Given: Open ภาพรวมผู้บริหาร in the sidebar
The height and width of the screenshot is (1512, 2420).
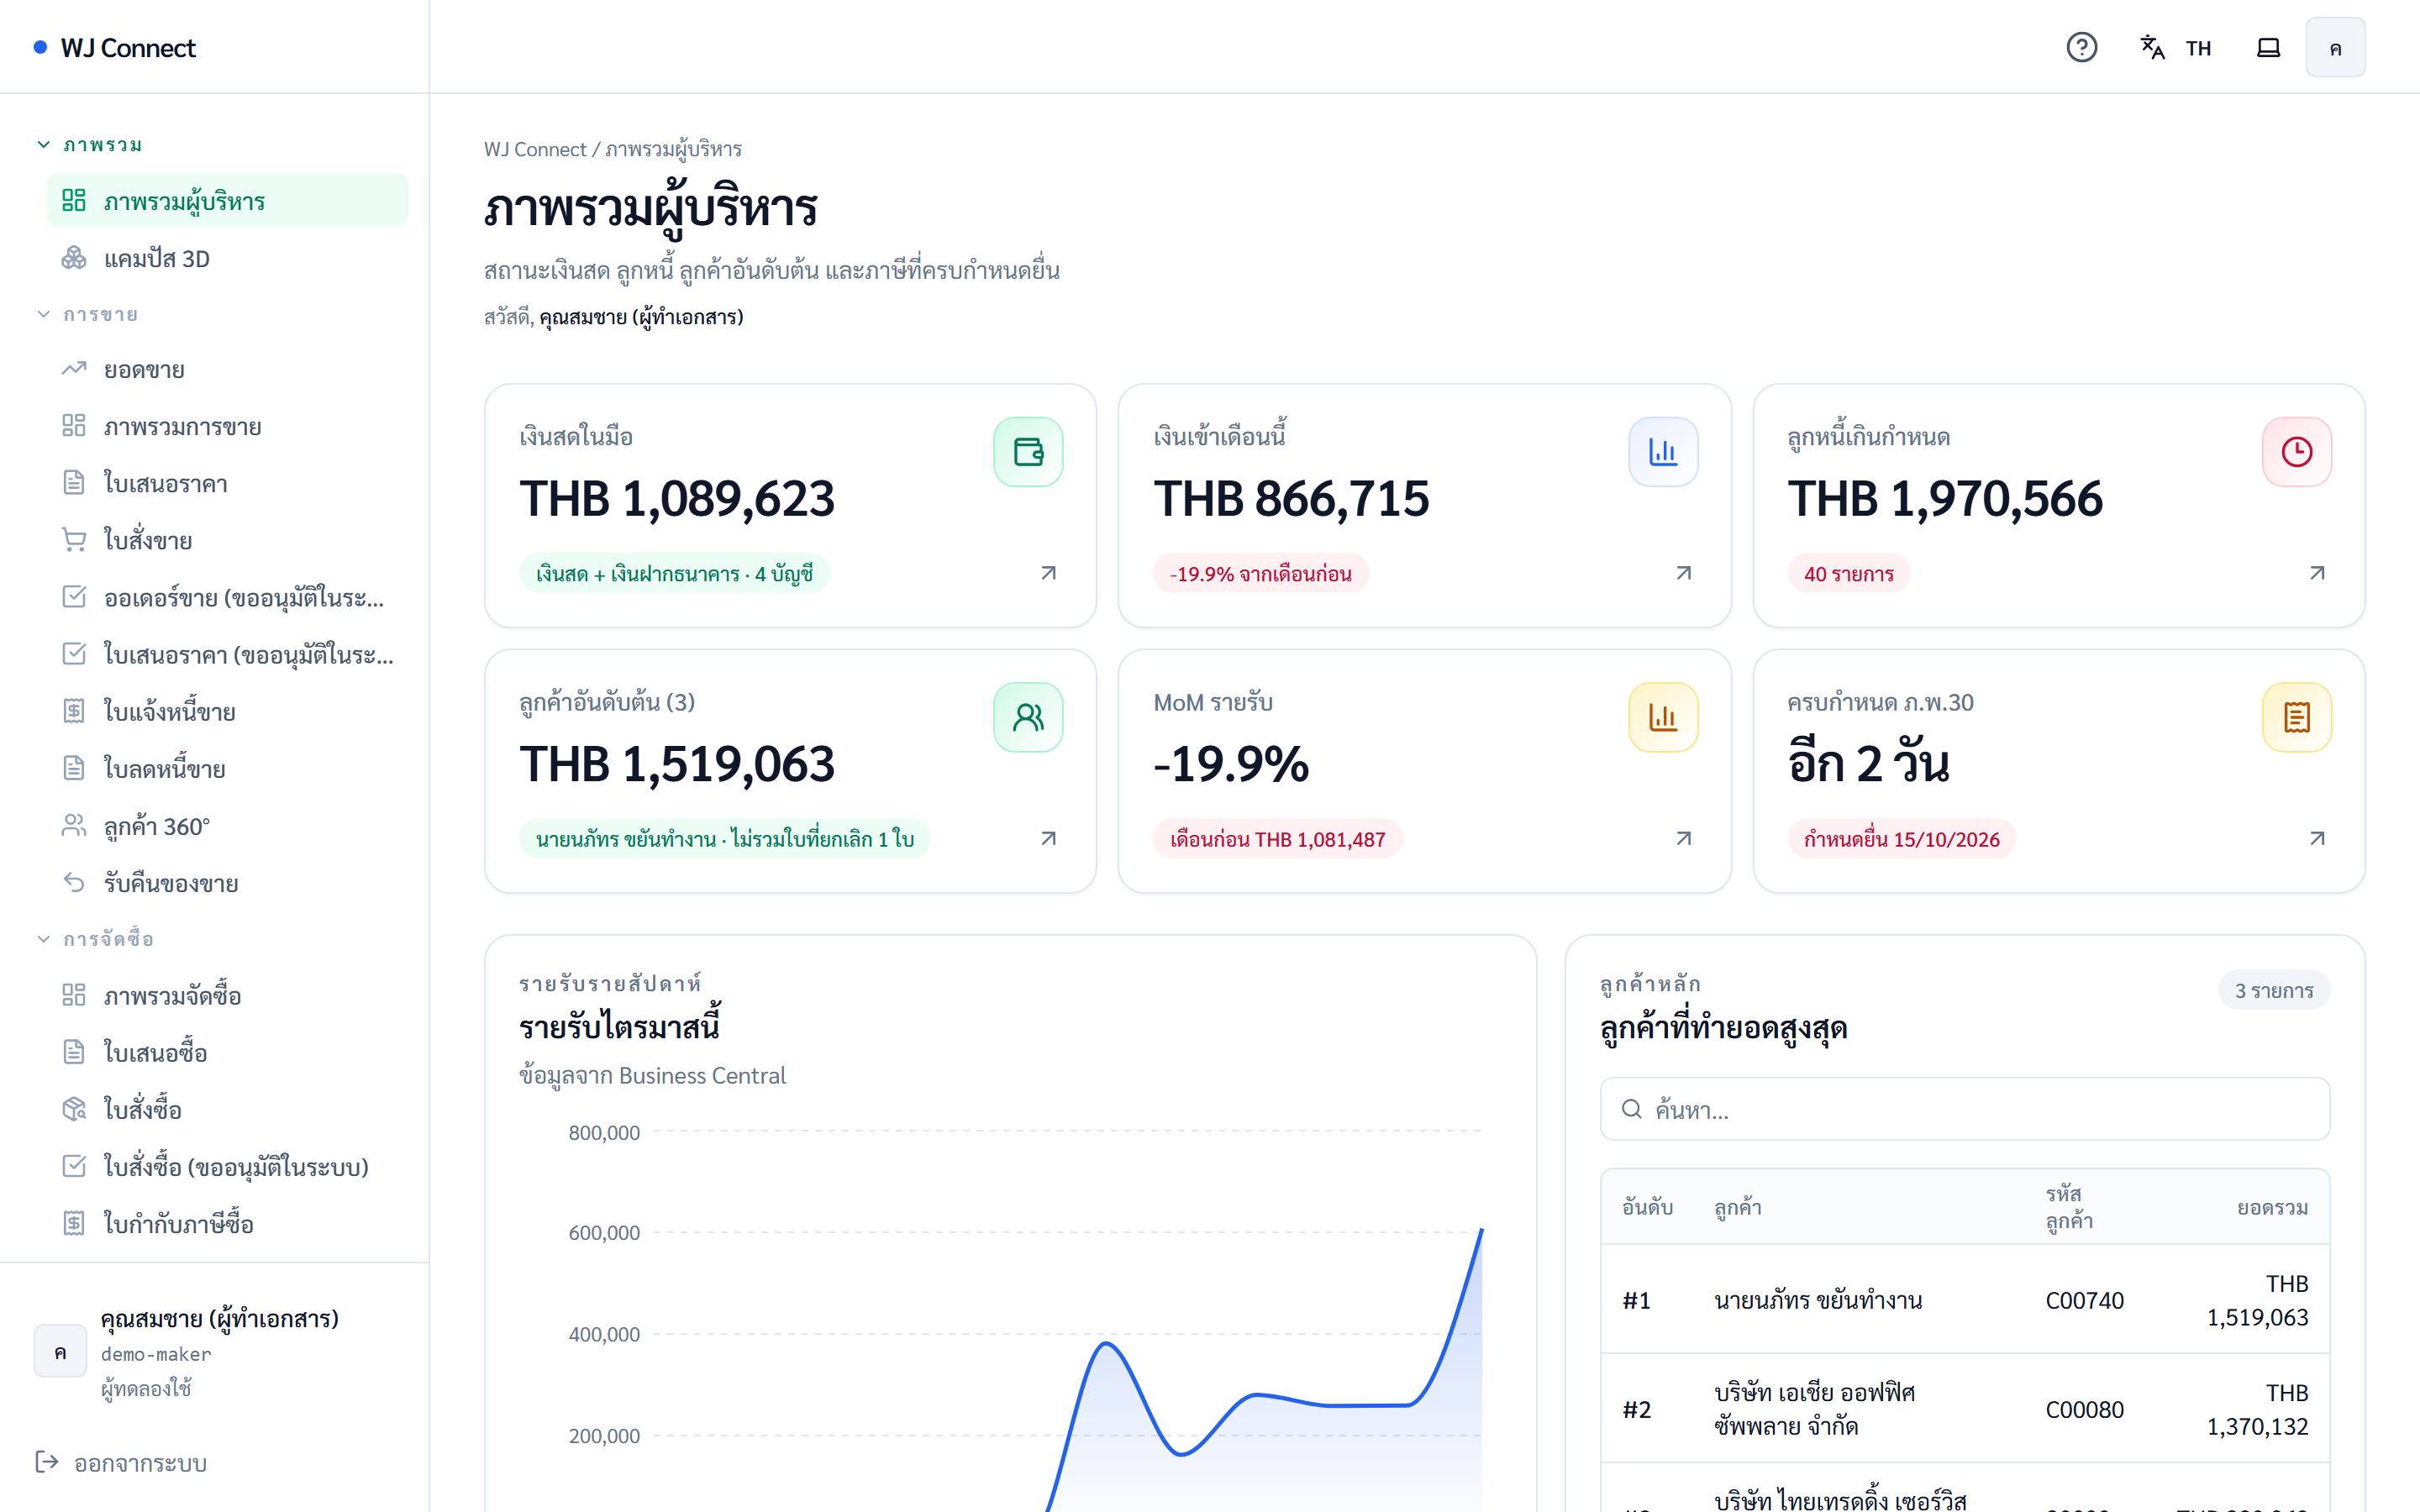Looking at the screenshot, I should pyautogui.click(x=227, y=201).
